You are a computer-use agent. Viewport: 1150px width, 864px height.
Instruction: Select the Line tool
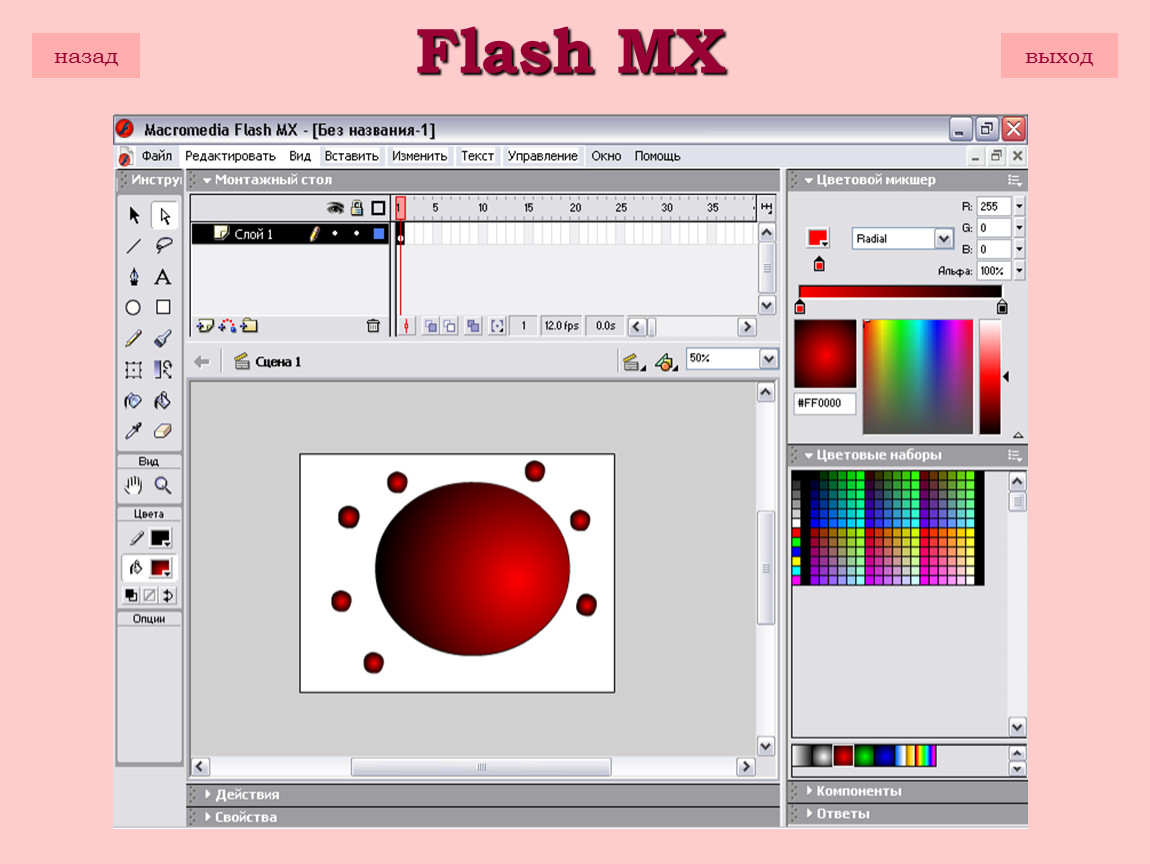click(x=133, y=246)
